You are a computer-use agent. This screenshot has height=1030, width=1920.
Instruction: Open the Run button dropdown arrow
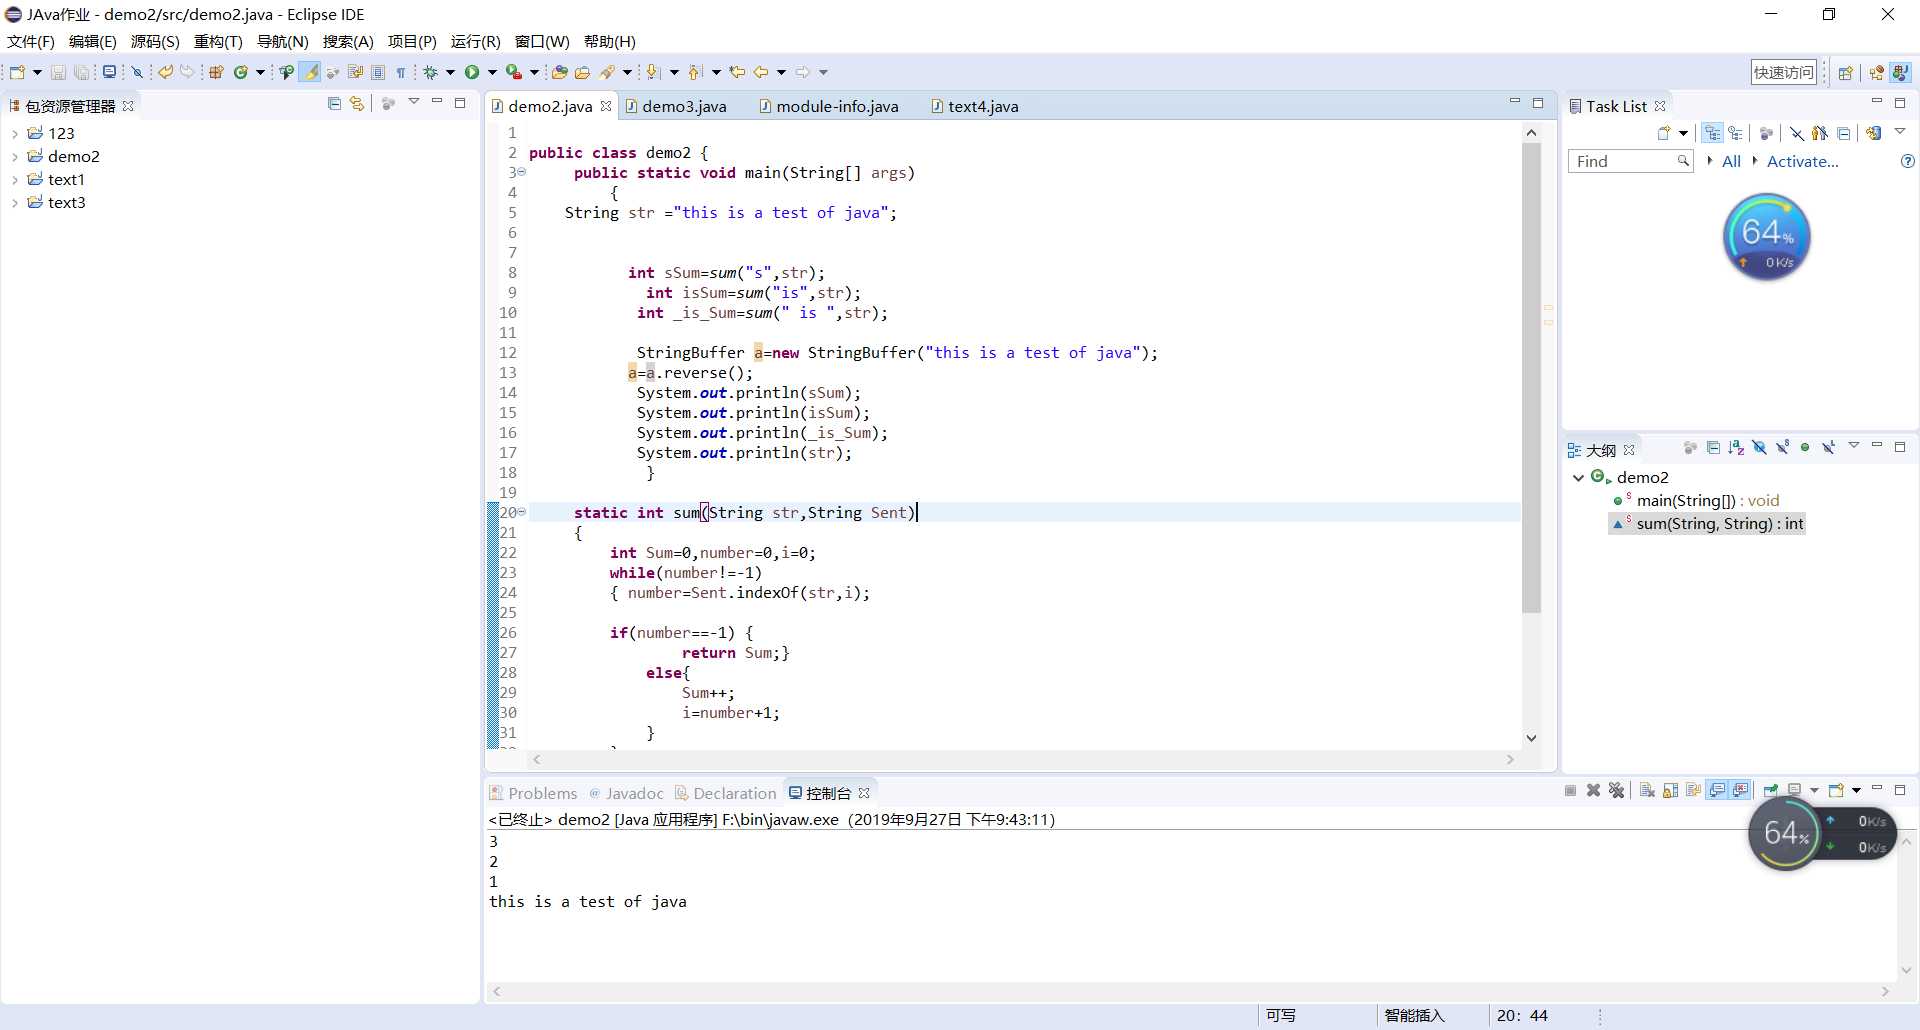point(491,72)
